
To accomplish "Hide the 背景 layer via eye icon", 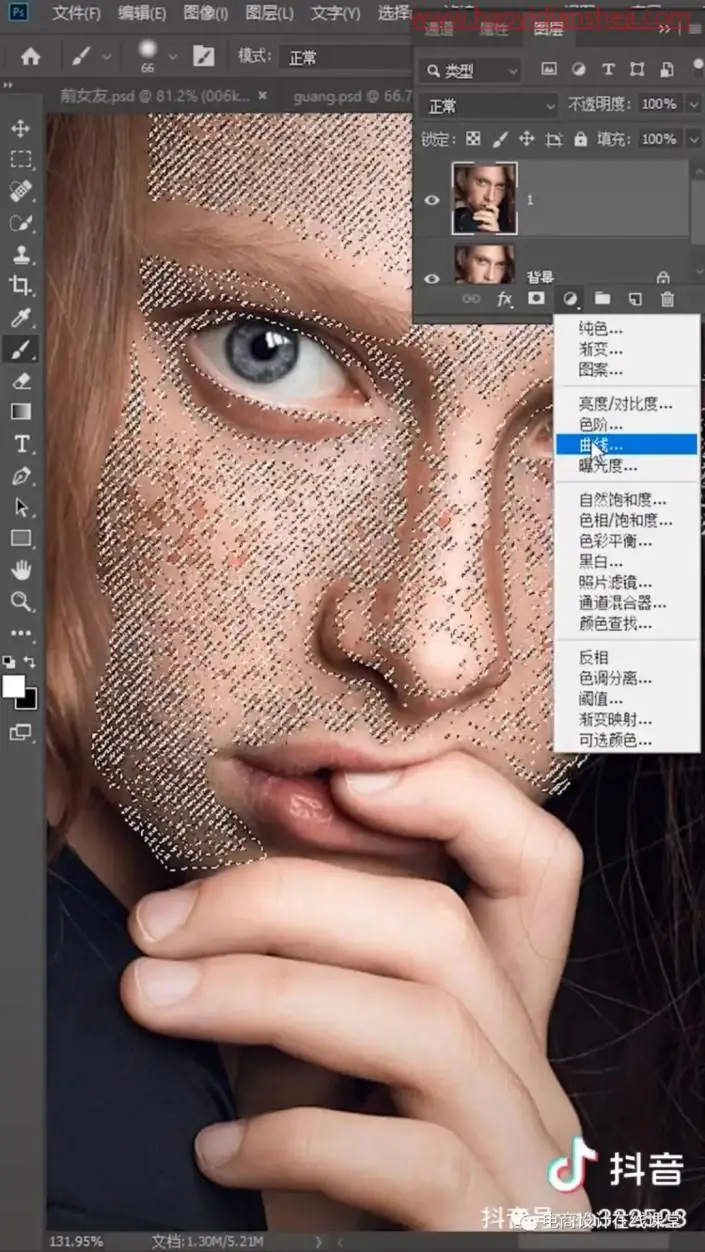I will tap(432, 279).
